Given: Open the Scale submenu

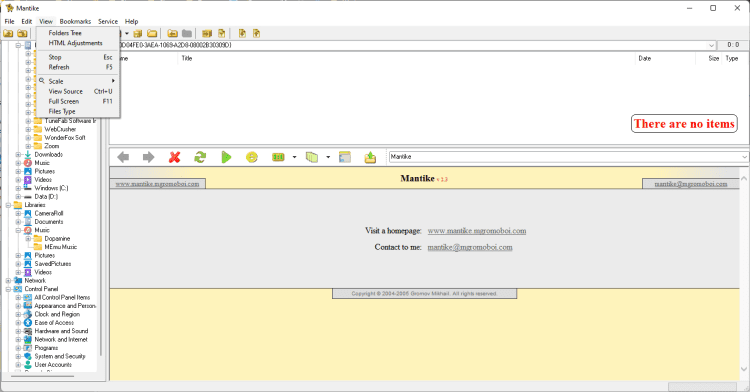Looking at the screenshot, I should point(78,81).
